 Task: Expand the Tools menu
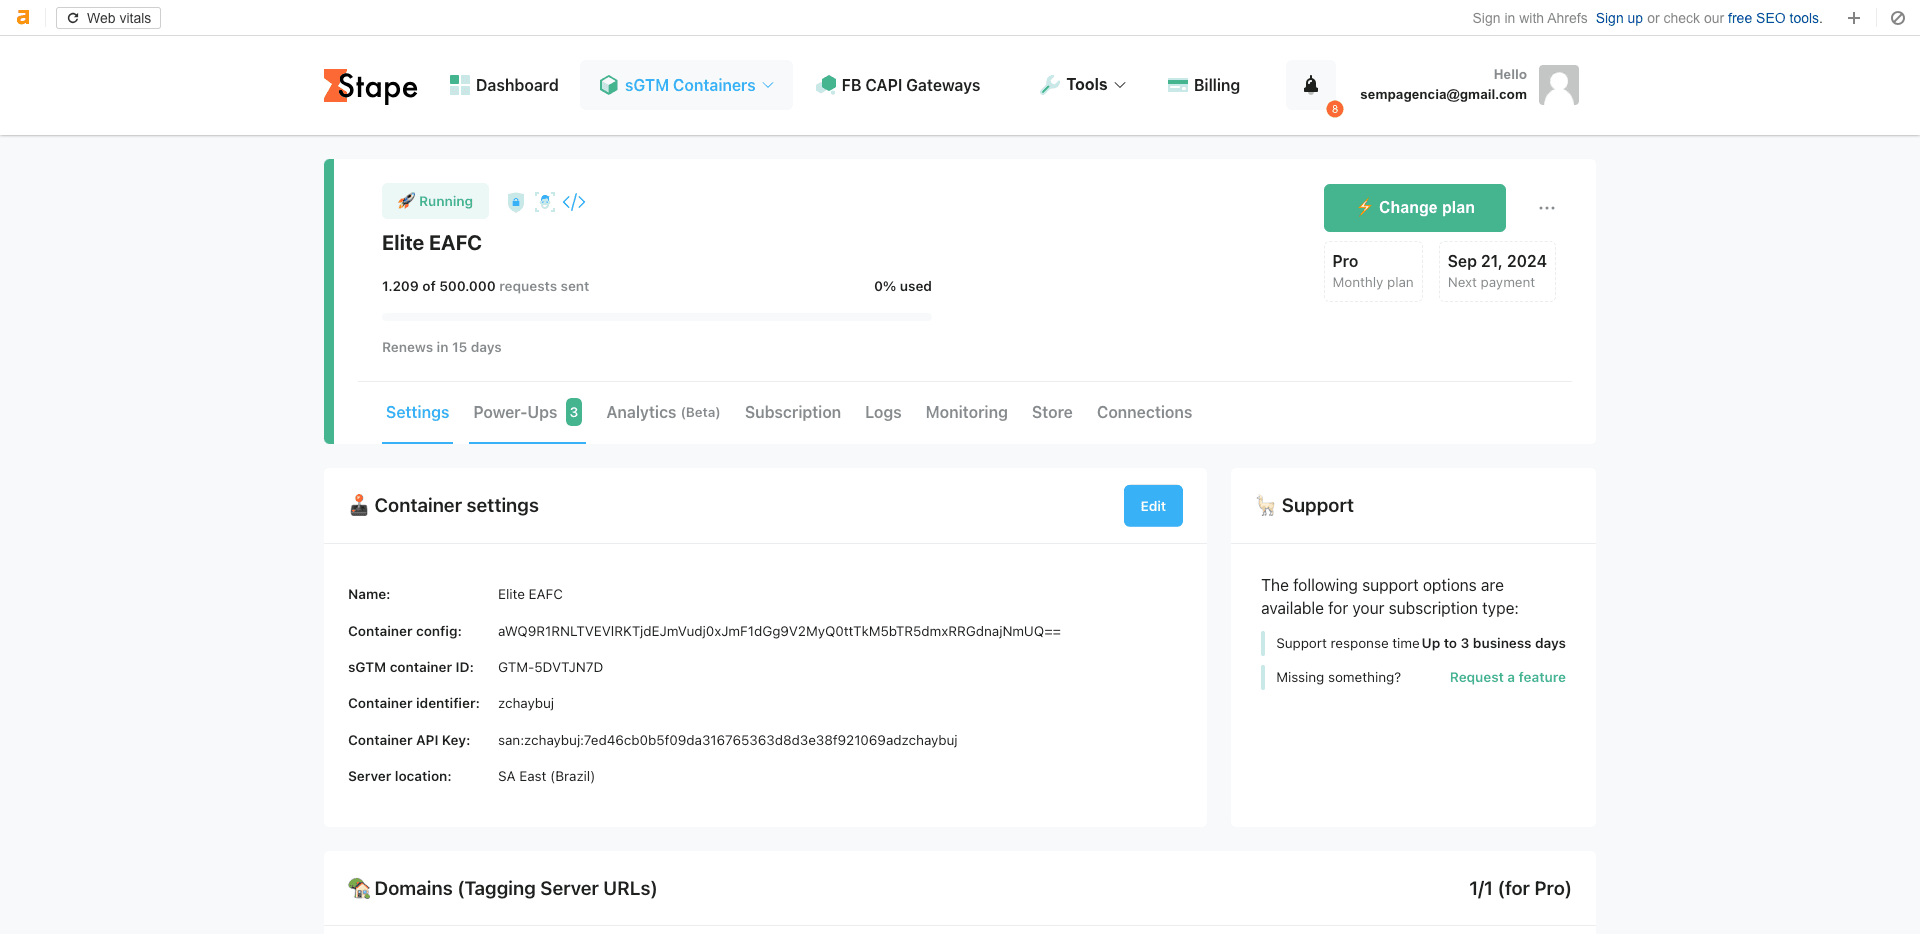tap(1083, 85)
